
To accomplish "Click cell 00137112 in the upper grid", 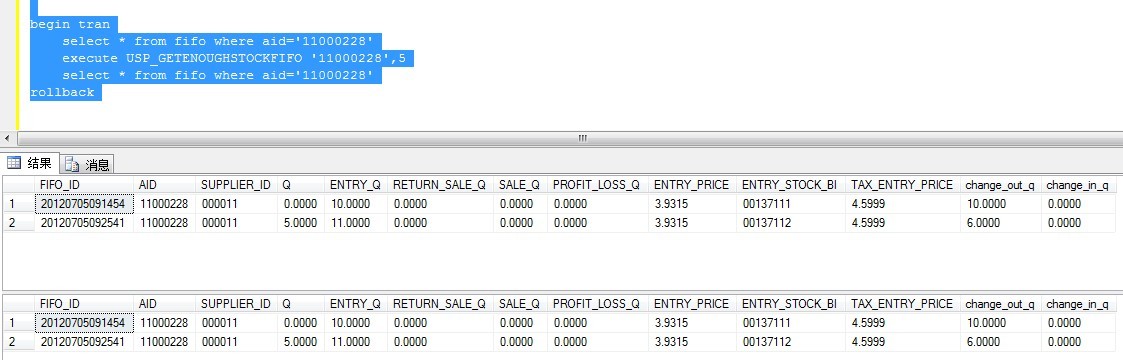I will click(790, 223).
